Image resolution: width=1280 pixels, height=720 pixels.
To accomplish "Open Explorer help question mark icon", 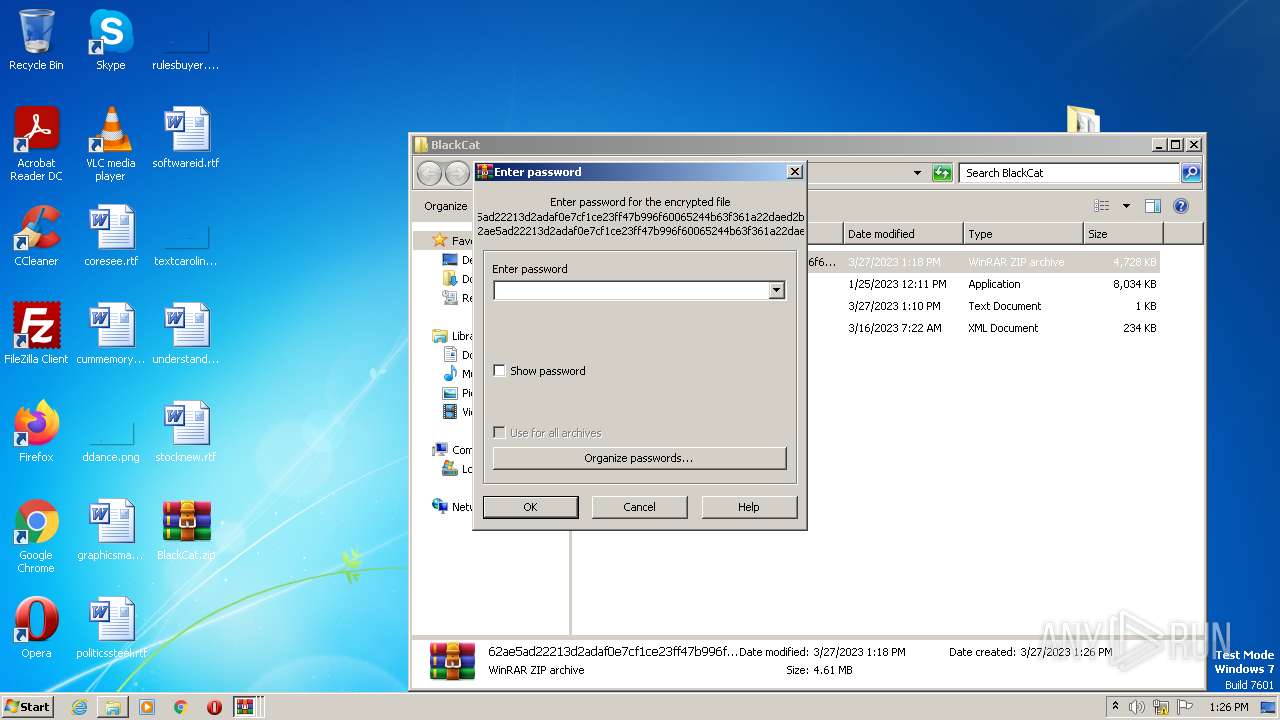I will coord(1180,206).
